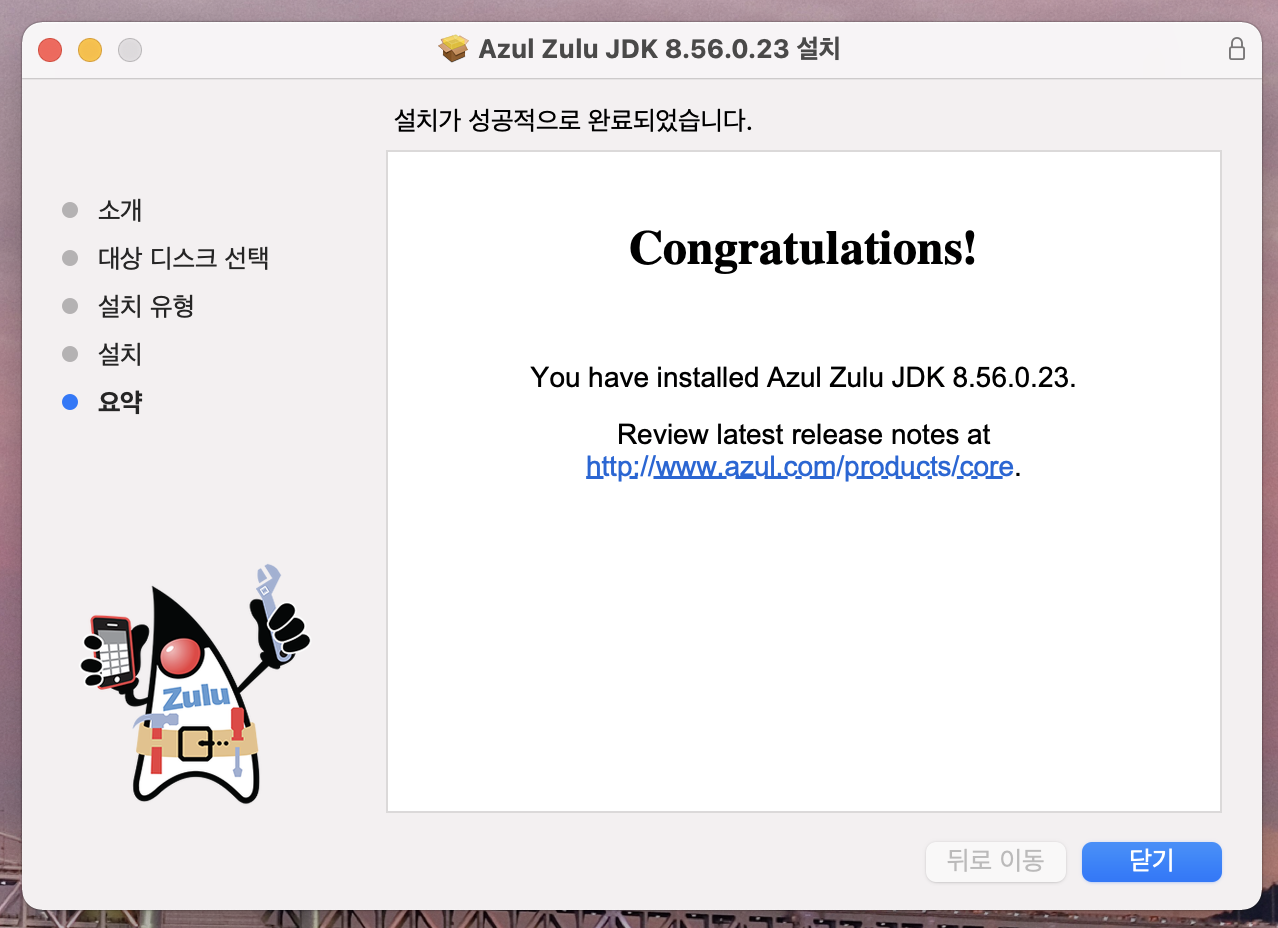The width and height of the screenshot is (1278, 928).
Task: Open the azul.com/products/core release notes link
Action: [x=800, y=467]
